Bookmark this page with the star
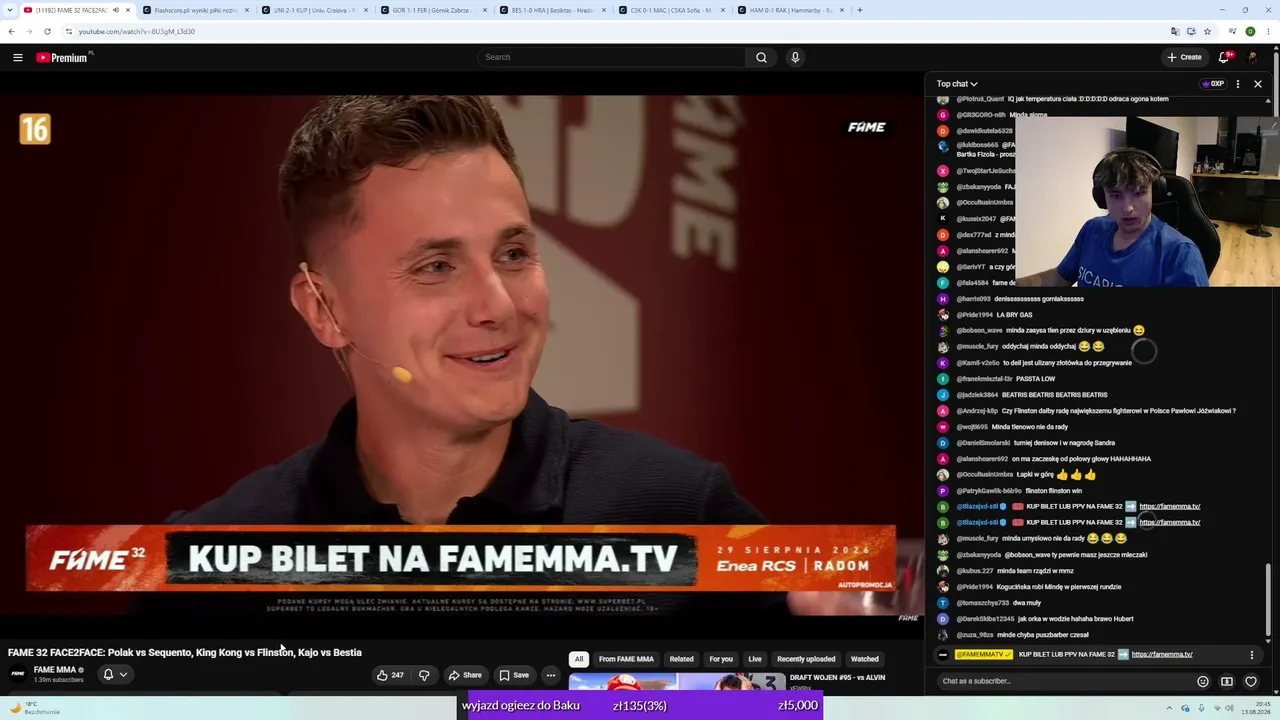Image resolution: width=1280 pixels, height=720 pixels. click(1207, 31)
